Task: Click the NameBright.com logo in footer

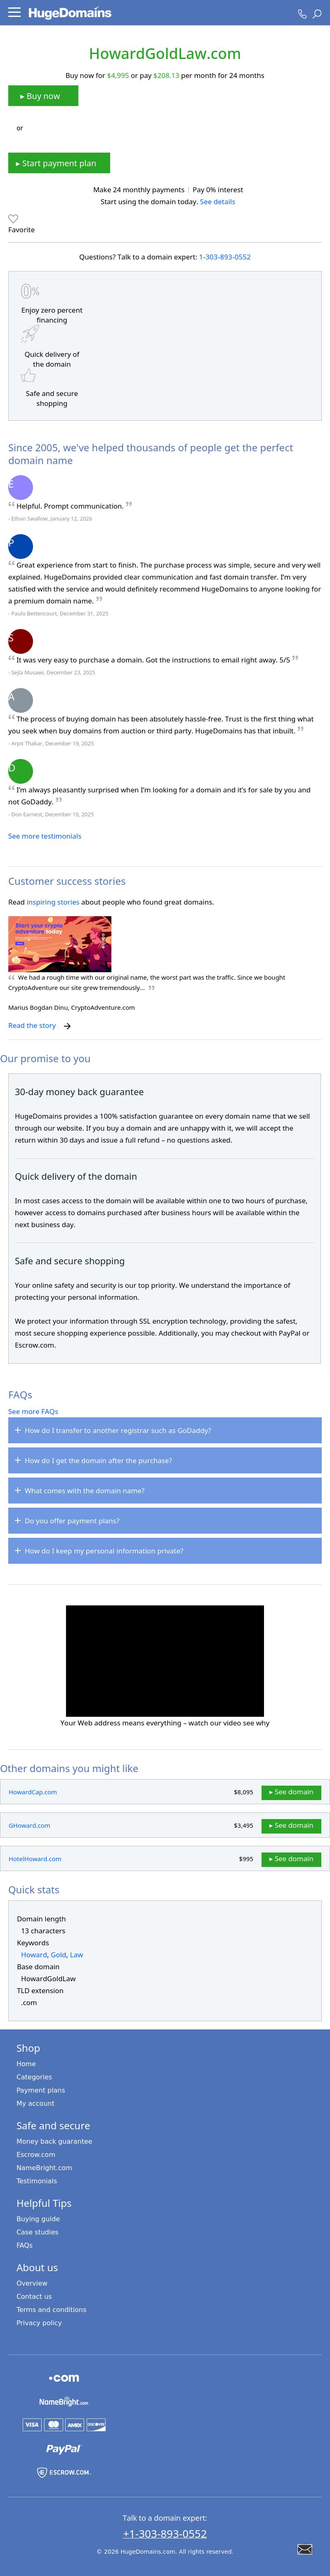Action: (64, 2402)
